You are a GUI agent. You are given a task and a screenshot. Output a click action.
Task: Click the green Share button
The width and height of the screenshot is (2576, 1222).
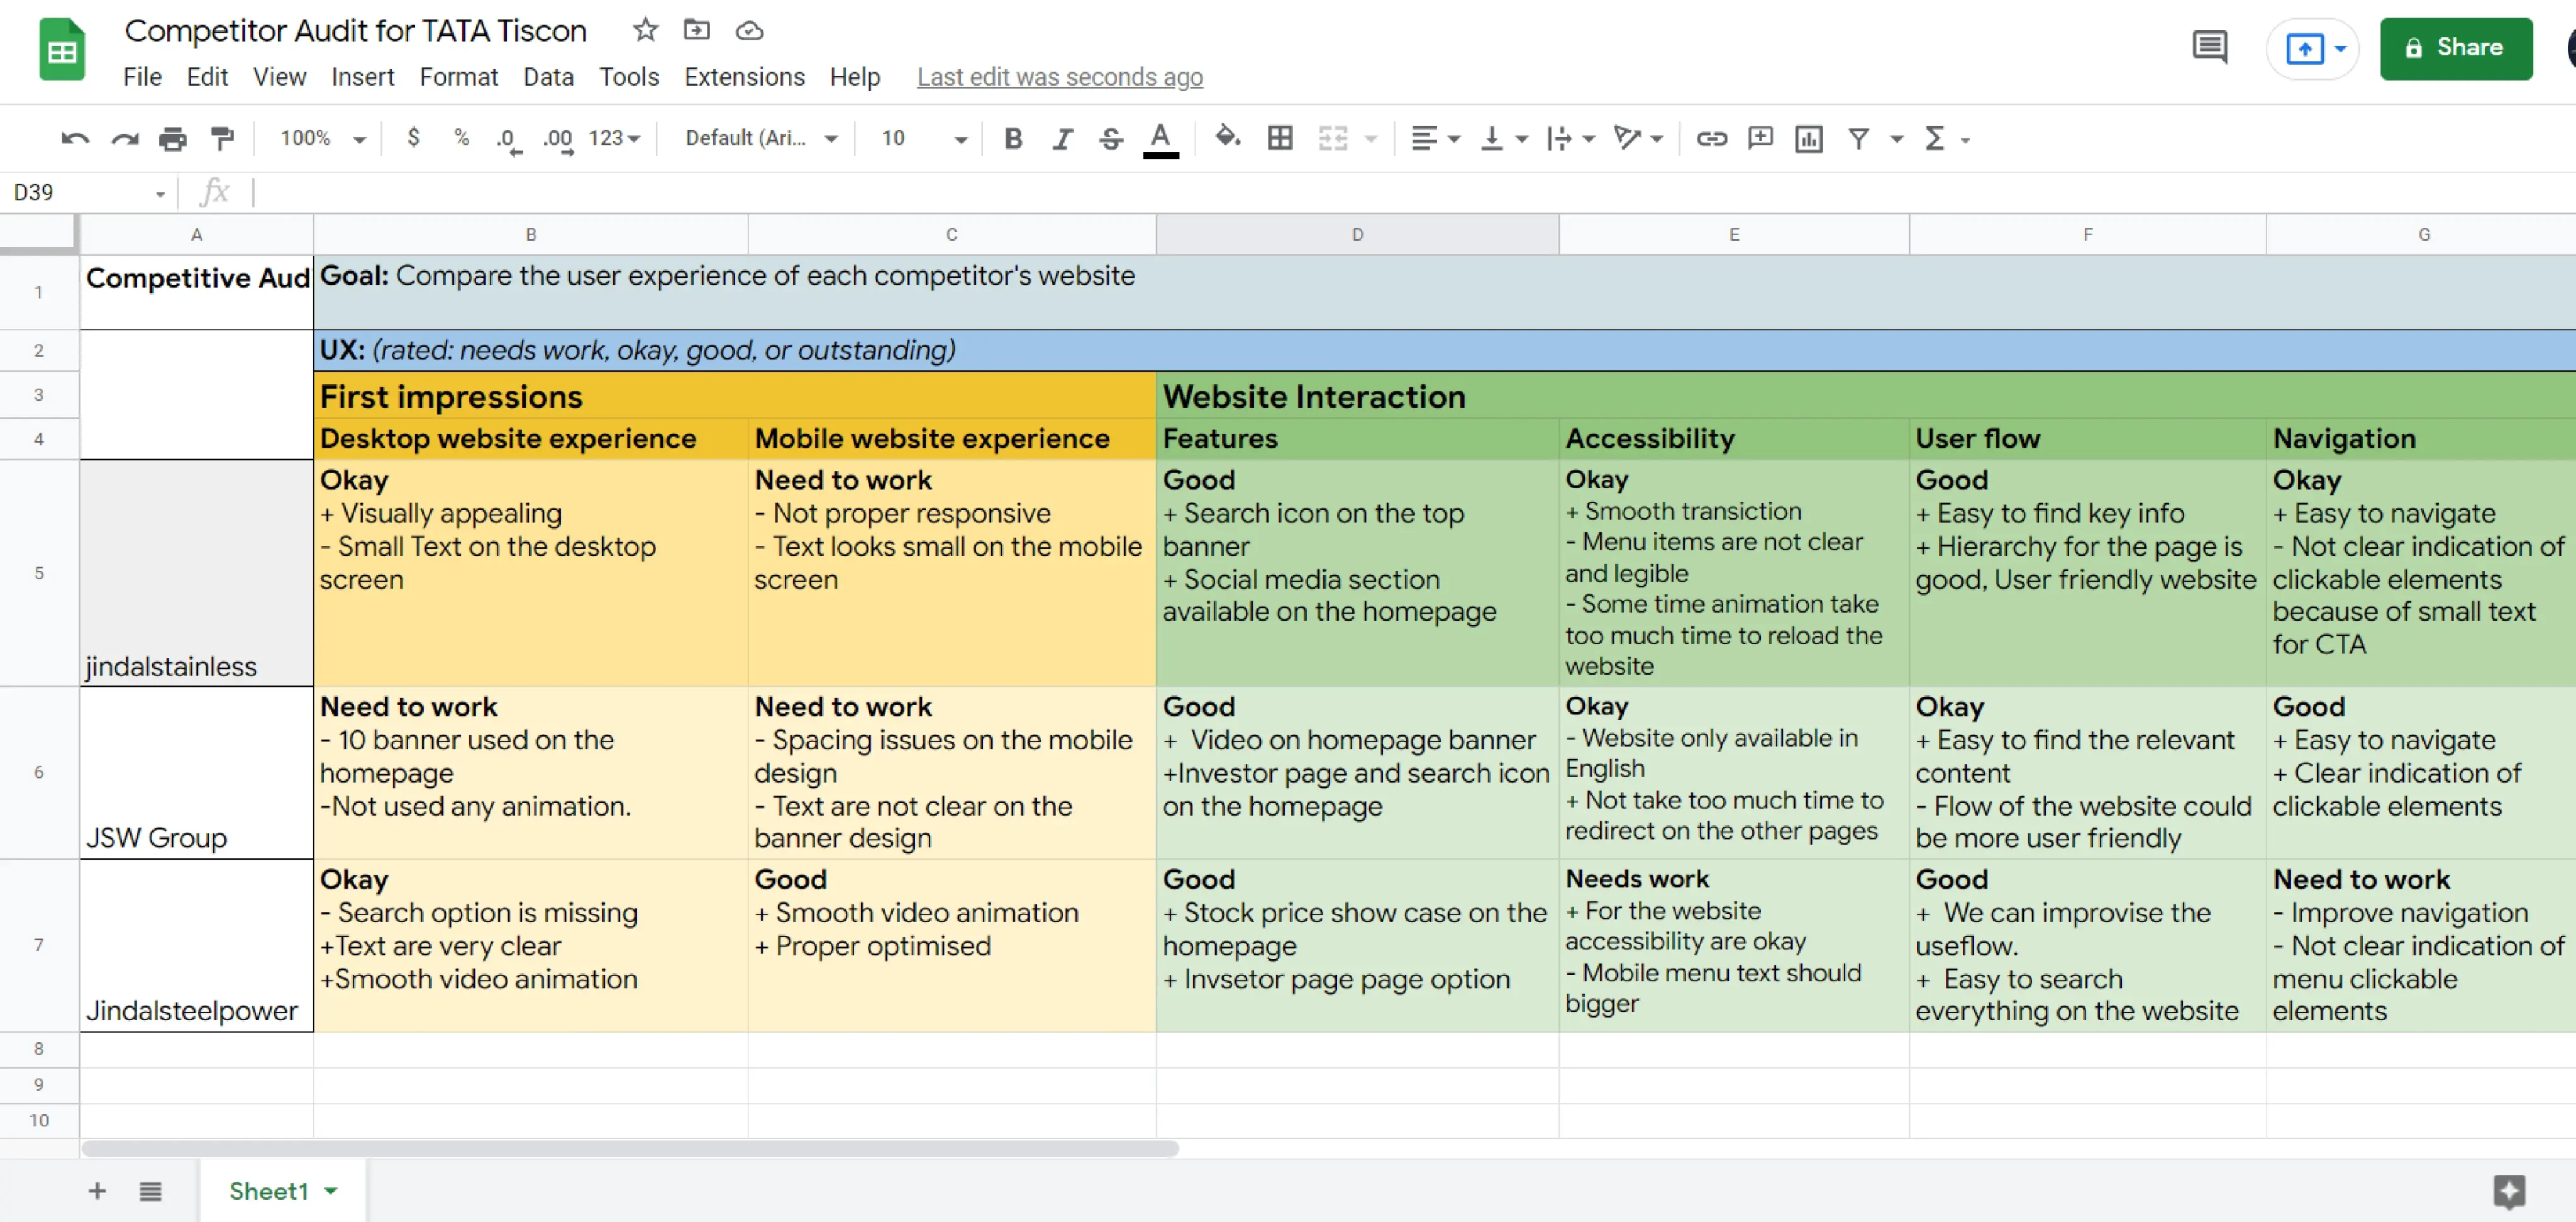click(x=2455, y=48)
